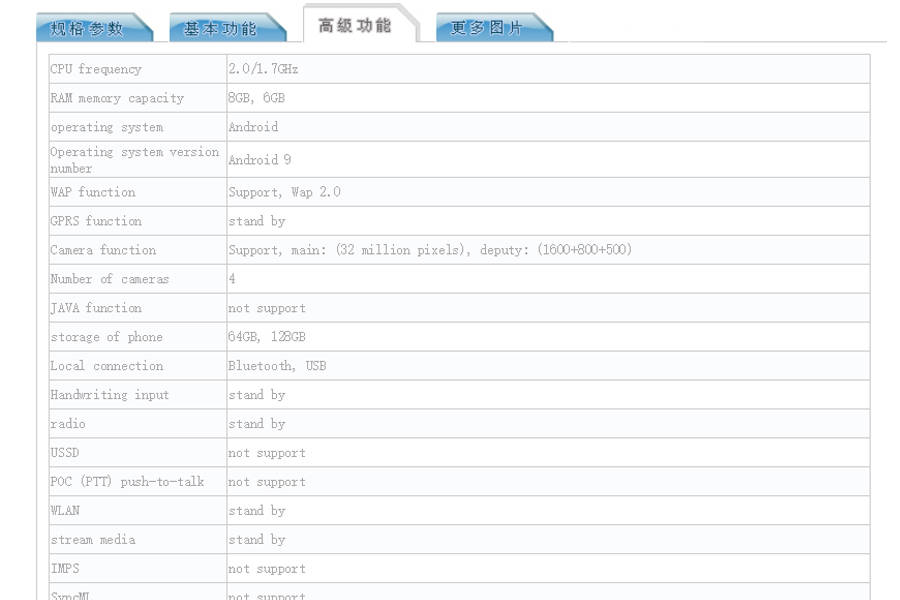Click the 64GB, 128GB storage value
The height and width of the screenshot is (600, 900).
[x=267, y=337]
